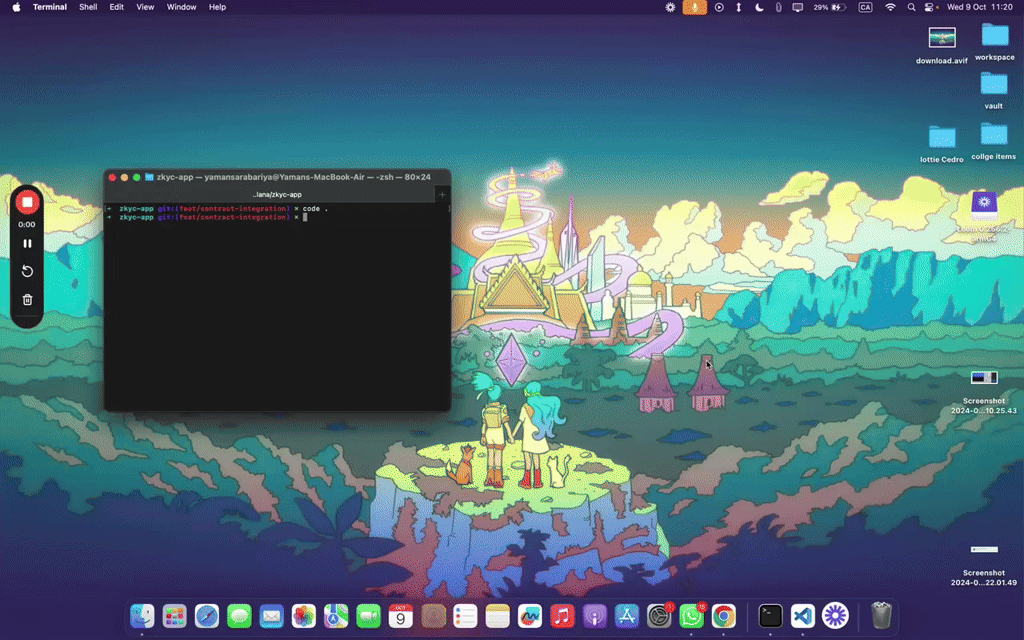This screenshot has height=640, width=1024.
Task: Open Finder from the Dock
Action: (142, 615)
